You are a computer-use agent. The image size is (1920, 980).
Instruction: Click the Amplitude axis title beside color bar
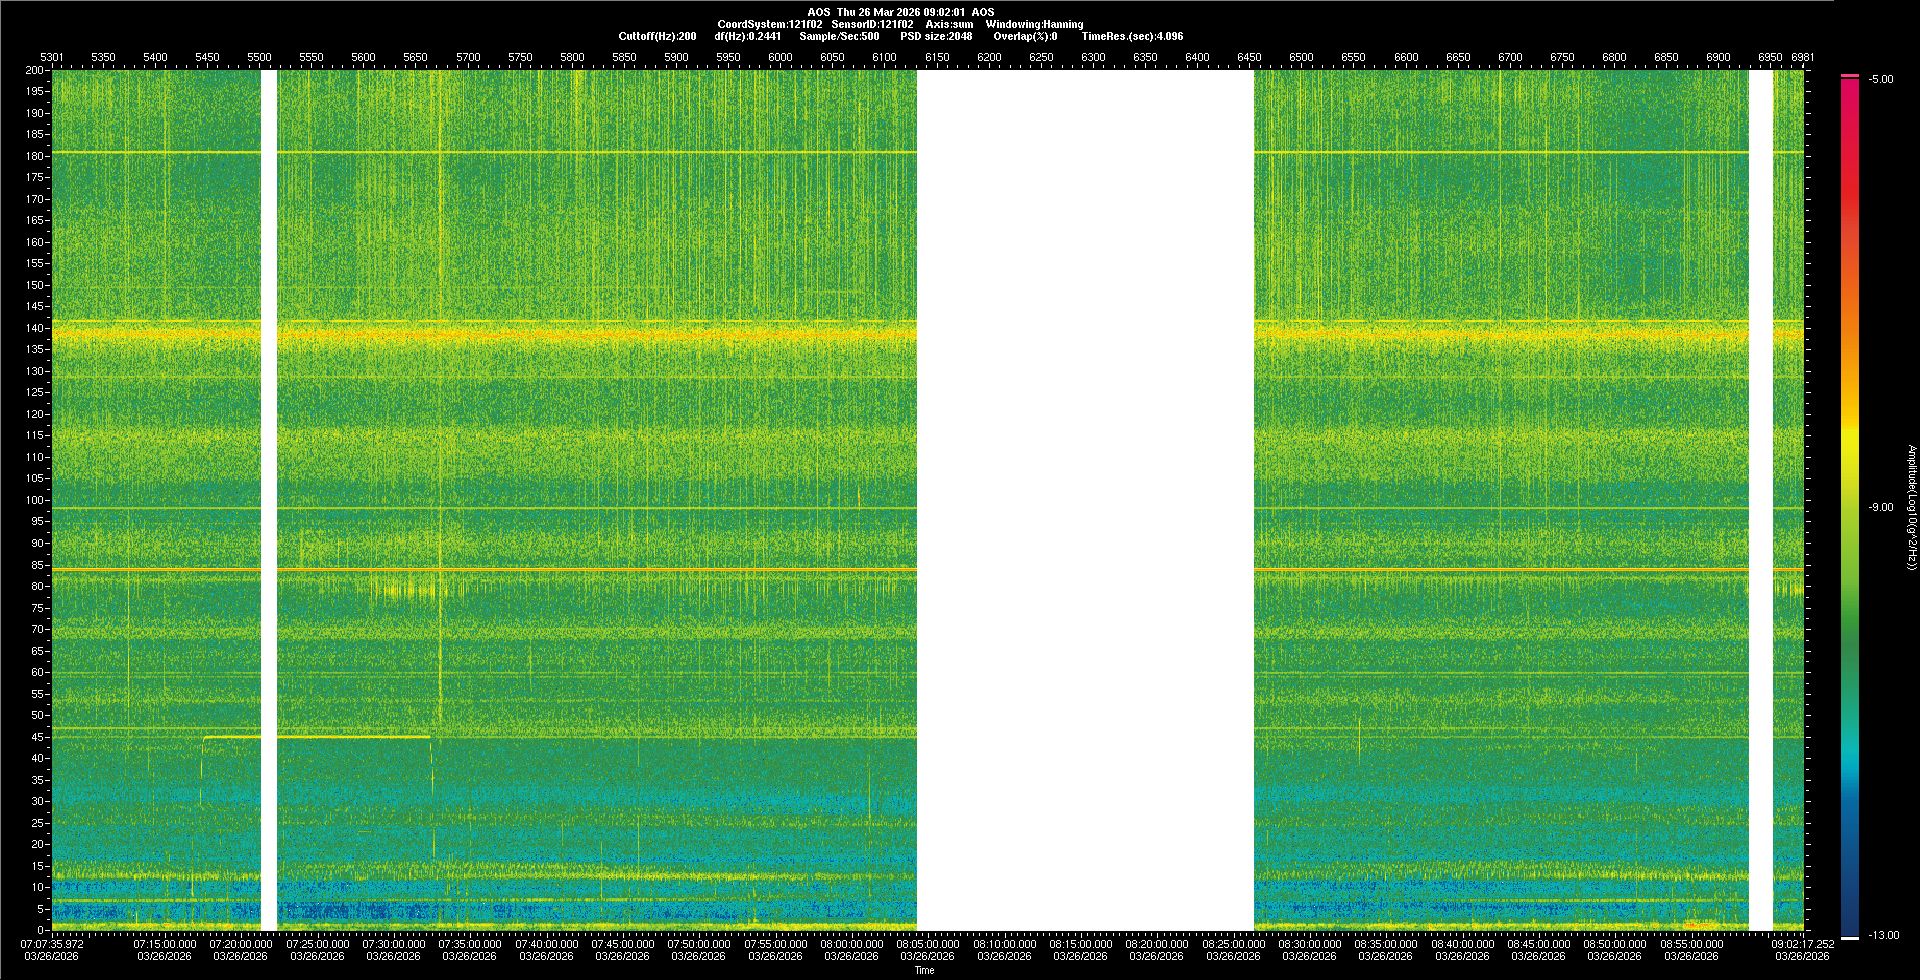pyautogui.click(x=1911, y=508)
